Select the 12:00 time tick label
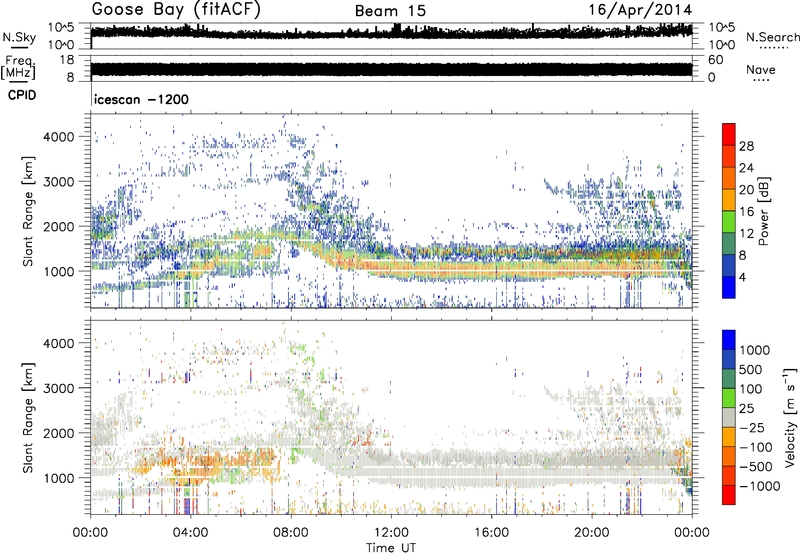The width and height of the screenshot is (800, 554). [x=391, y=533]
